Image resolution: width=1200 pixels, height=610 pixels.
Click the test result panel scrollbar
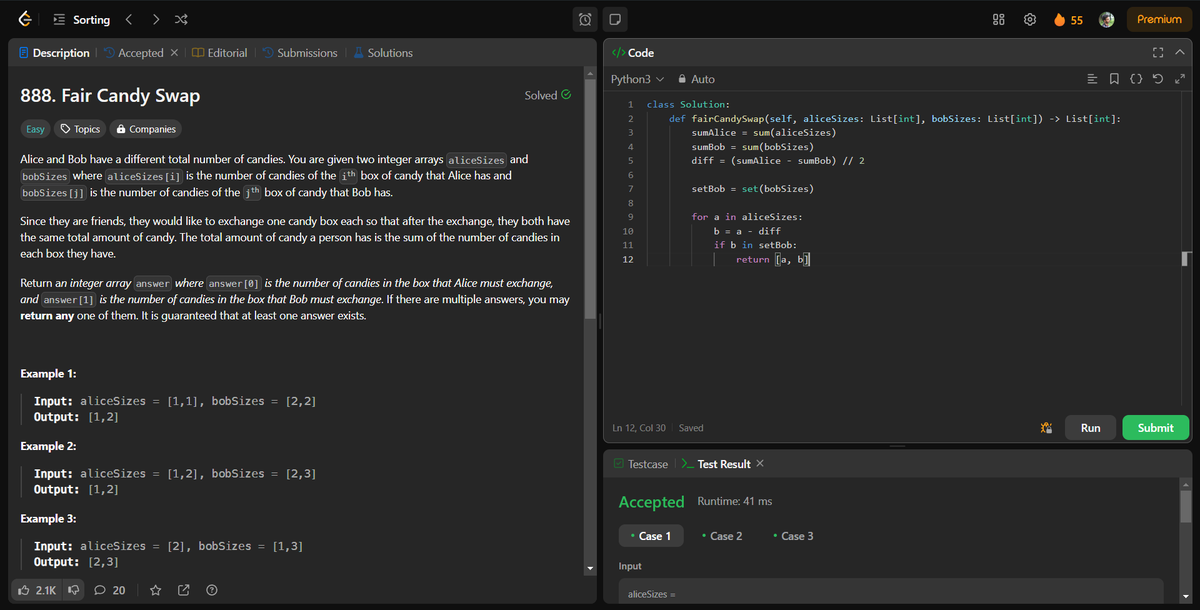point(1185,507)
